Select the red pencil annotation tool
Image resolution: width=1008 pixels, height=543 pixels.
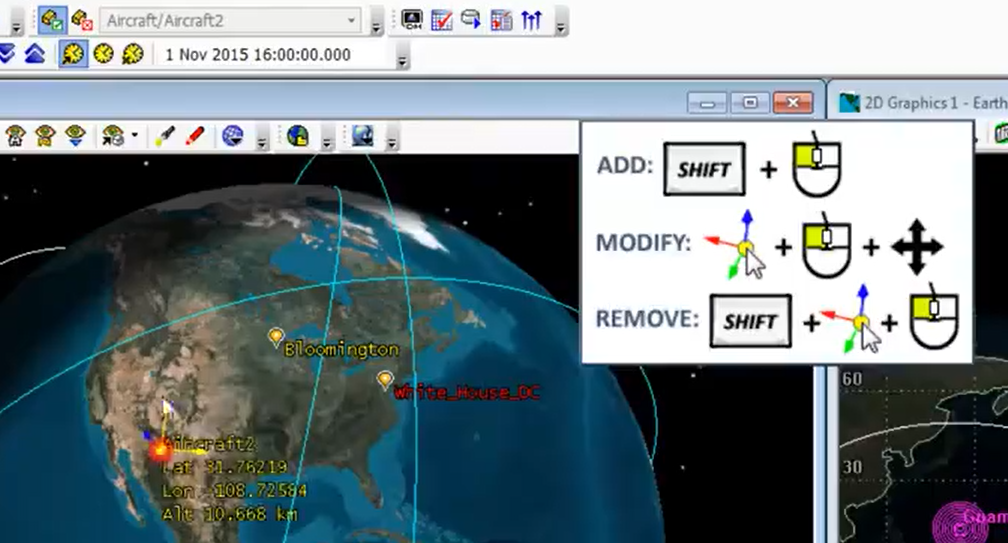[x=195, y=136]
